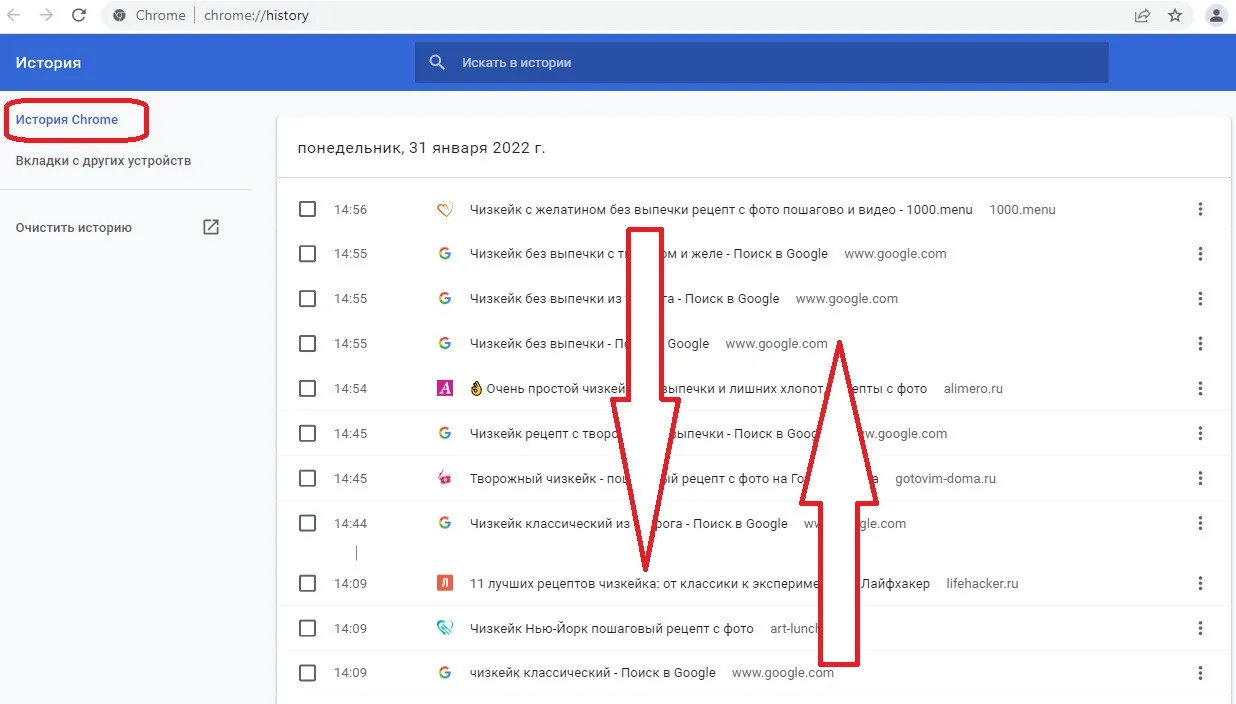Click the share page icon in address bar
Screen dimensions: 1236x704
pos(1142,15)
